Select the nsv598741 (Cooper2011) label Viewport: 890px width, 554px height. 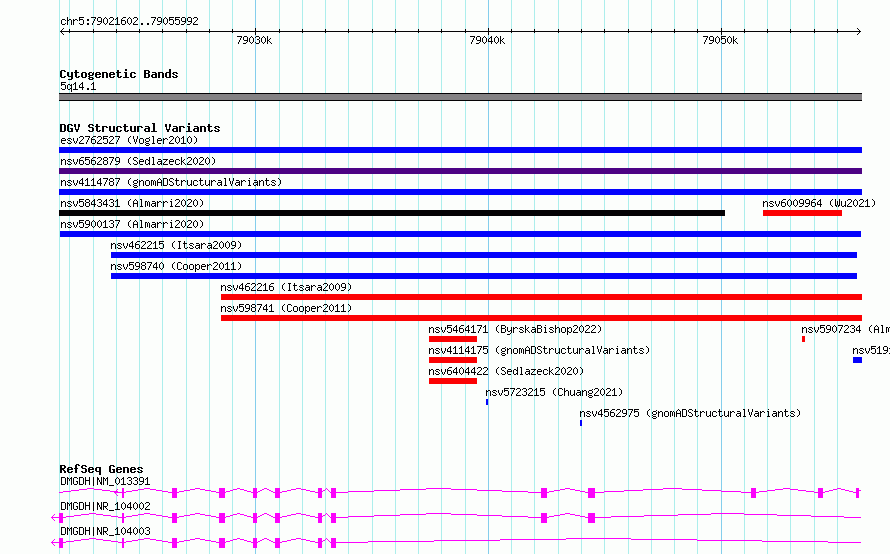coord(287,308)
